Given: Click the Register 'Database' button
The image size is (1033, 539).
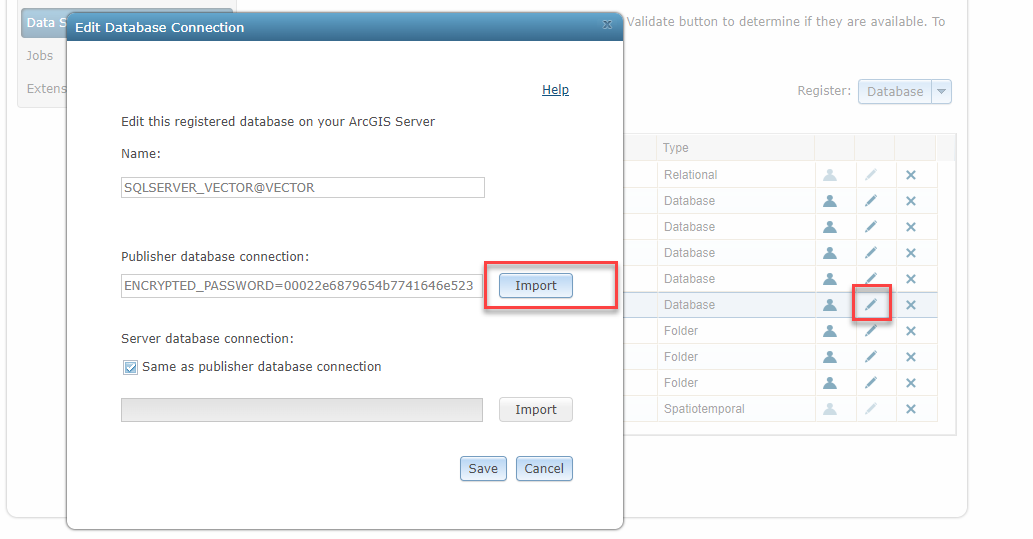Looking at the screenshot, I should click(894, 92).
